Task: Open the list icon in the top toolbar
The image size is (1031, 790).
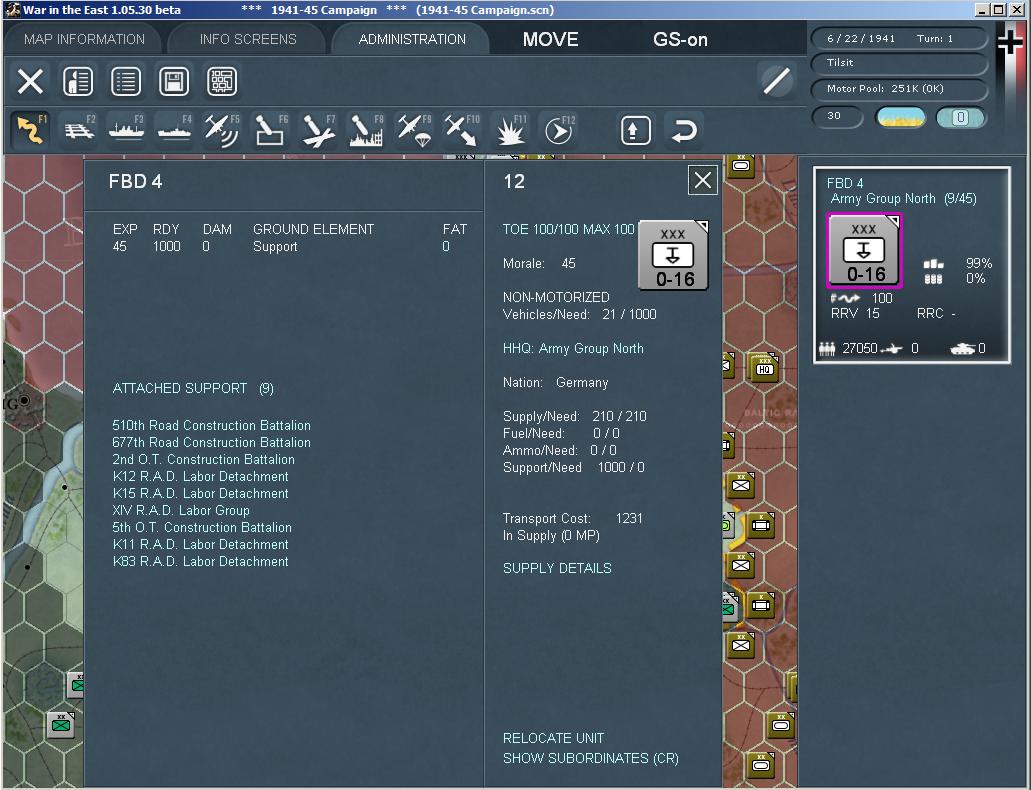Action: pyautogui.click(x=126, y=82)
